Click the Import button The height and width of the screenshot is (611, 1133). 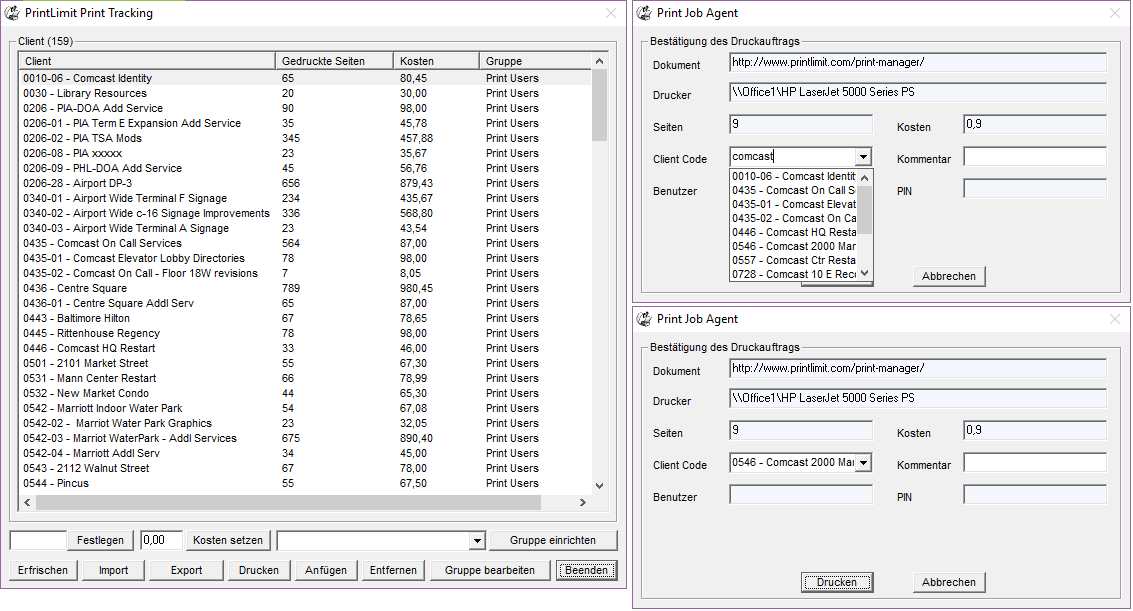point(113,571)
